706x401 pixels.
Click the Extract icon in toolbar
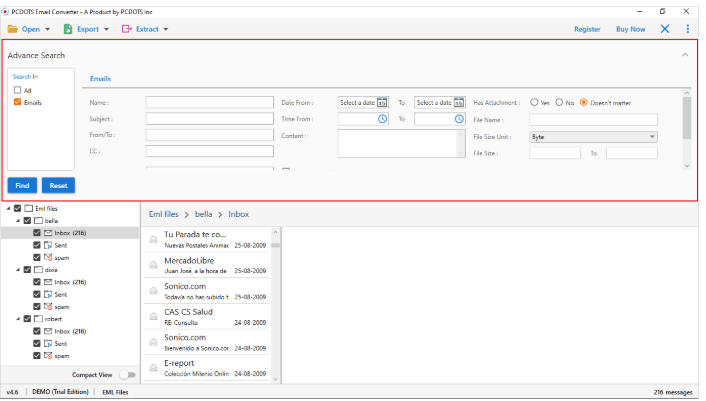click(126, 29)
